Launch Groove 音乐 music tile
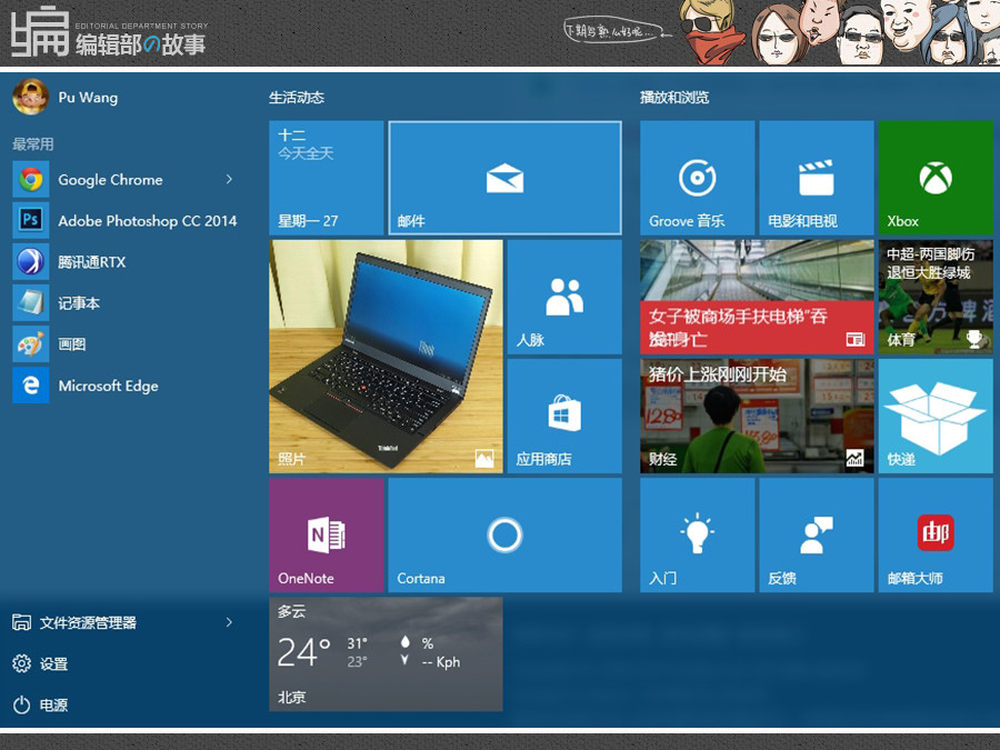 click(x=697, y=178)
